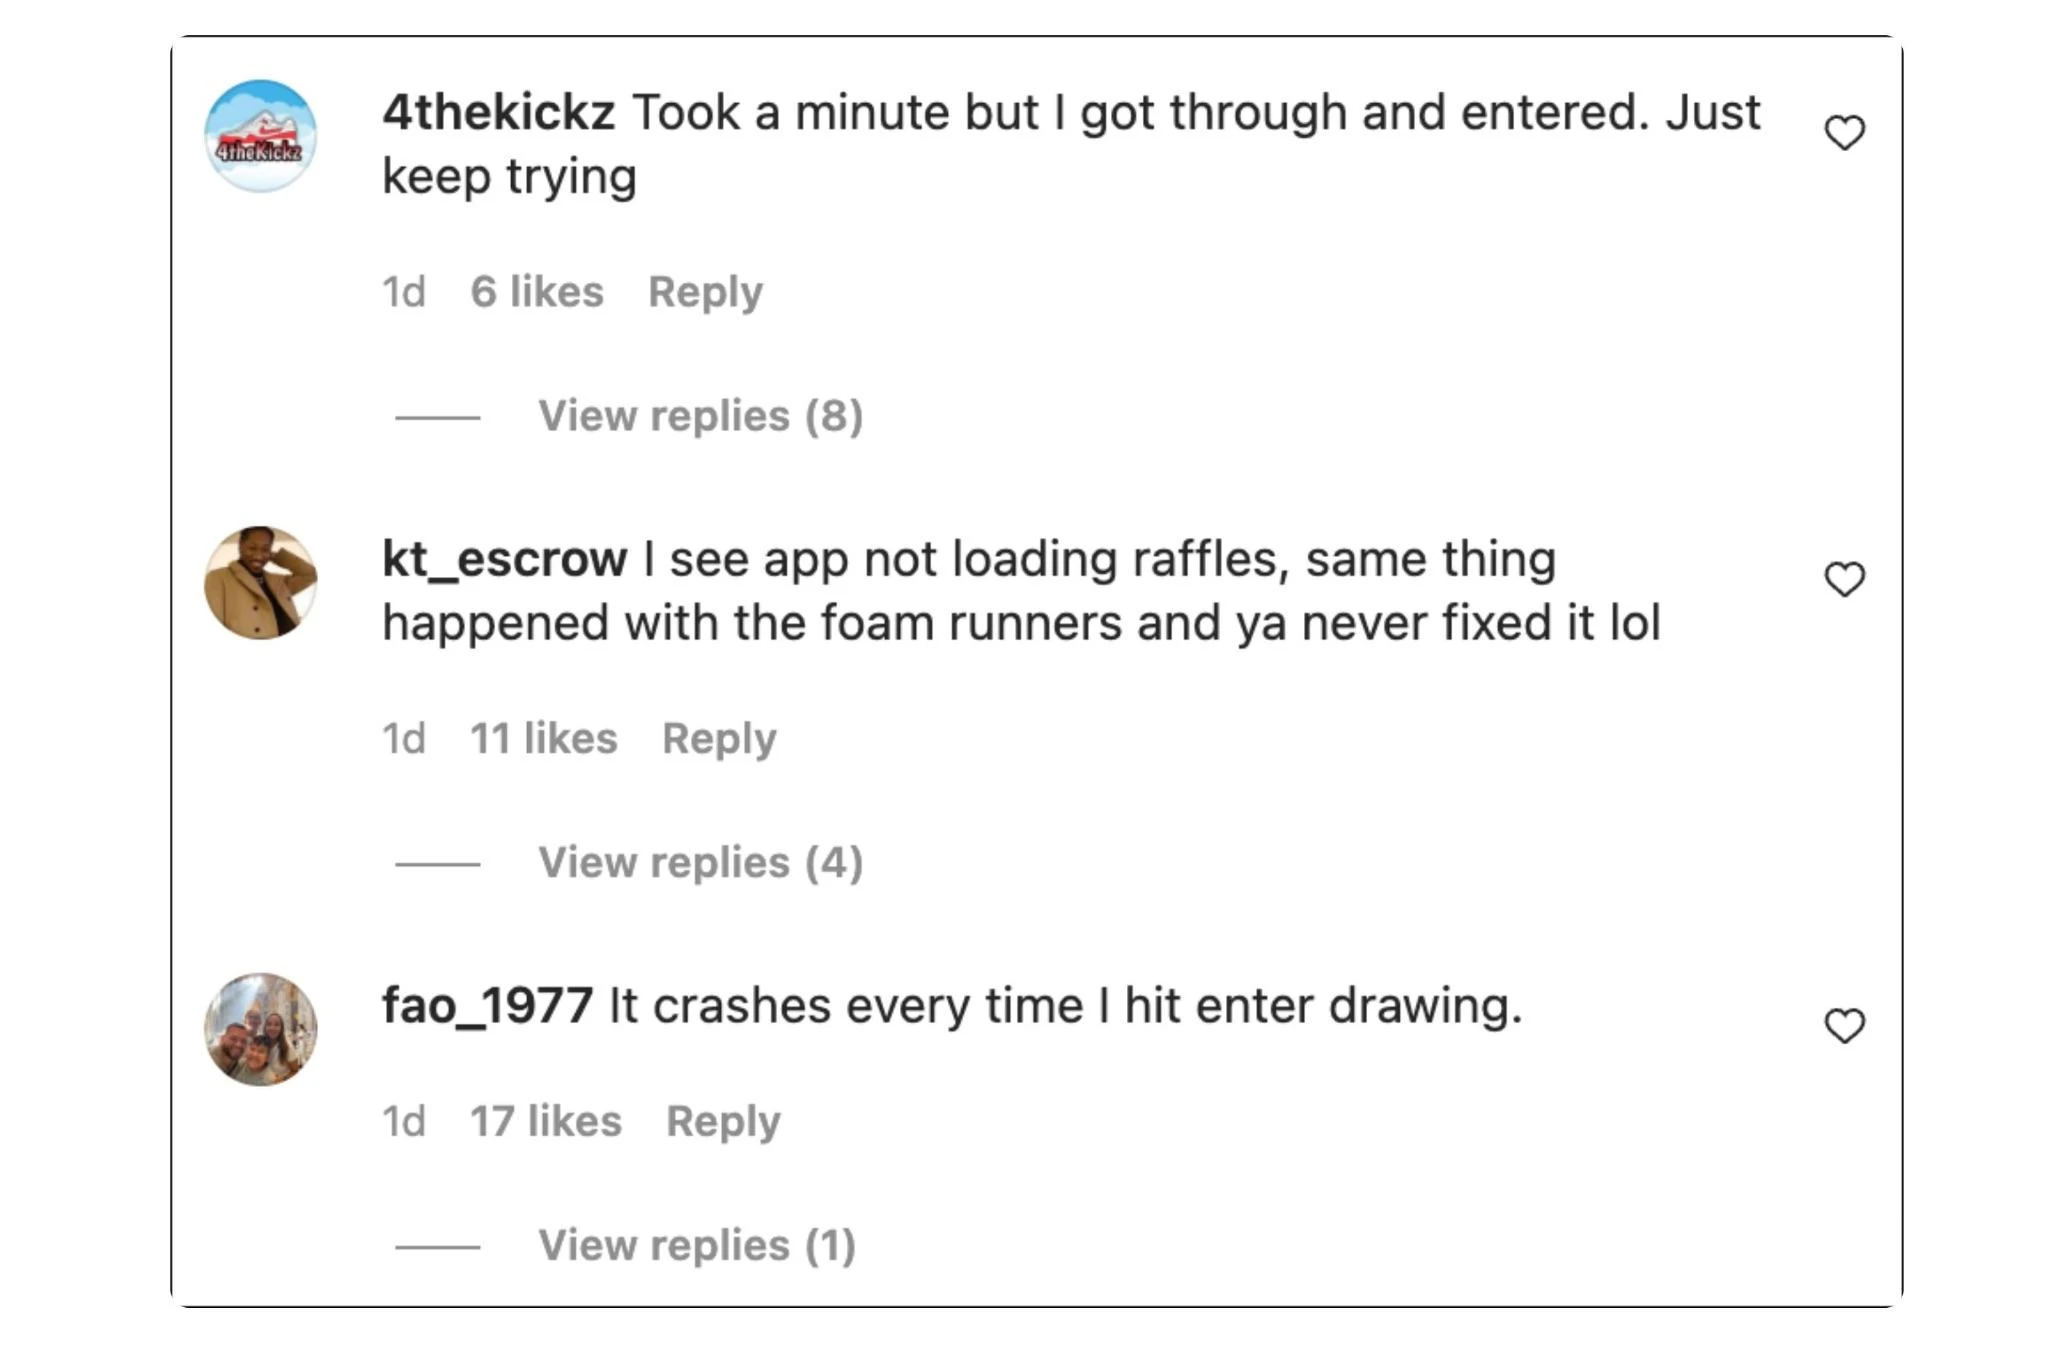Show the 17 likes list
Image resolution: width=2048 pixels, height=1369 pixels.
(546, 1122)
